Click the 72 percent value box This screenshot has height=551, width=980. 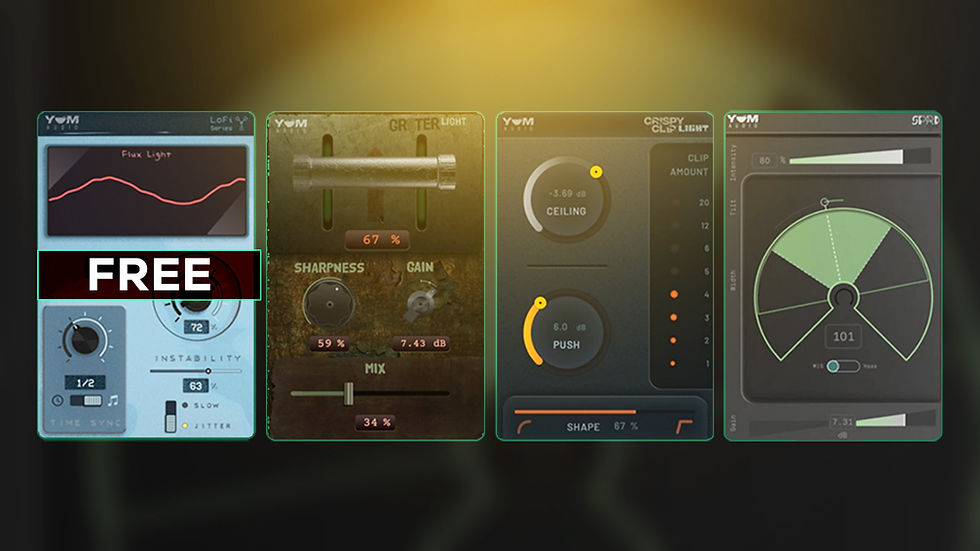coord(196,327)
